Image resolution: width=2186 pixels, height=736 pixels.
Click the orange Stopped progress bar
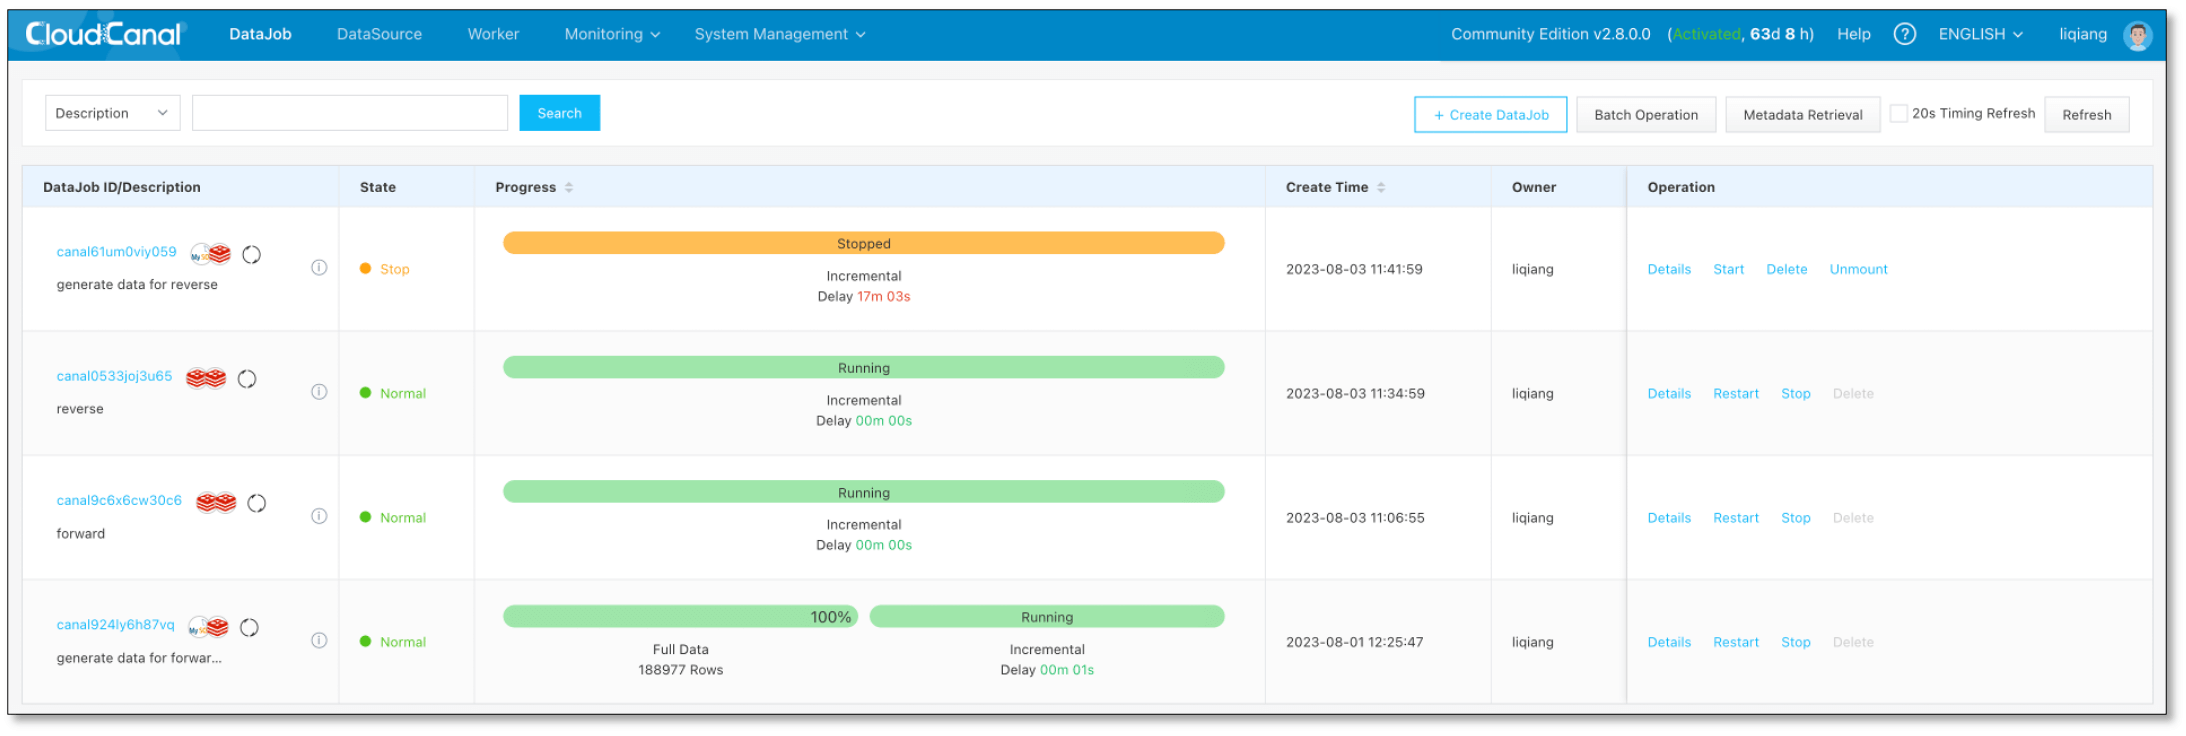(863, 243)
